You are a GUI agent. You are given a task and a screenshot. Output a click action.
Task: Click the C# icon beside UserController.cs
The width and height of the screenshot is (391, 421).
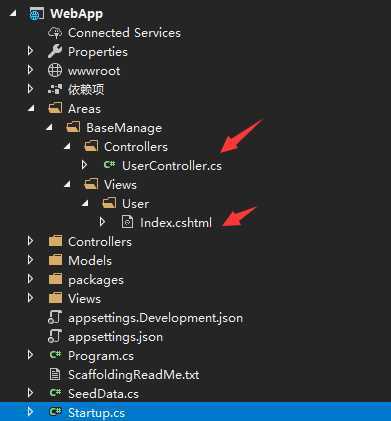[109, 165]
